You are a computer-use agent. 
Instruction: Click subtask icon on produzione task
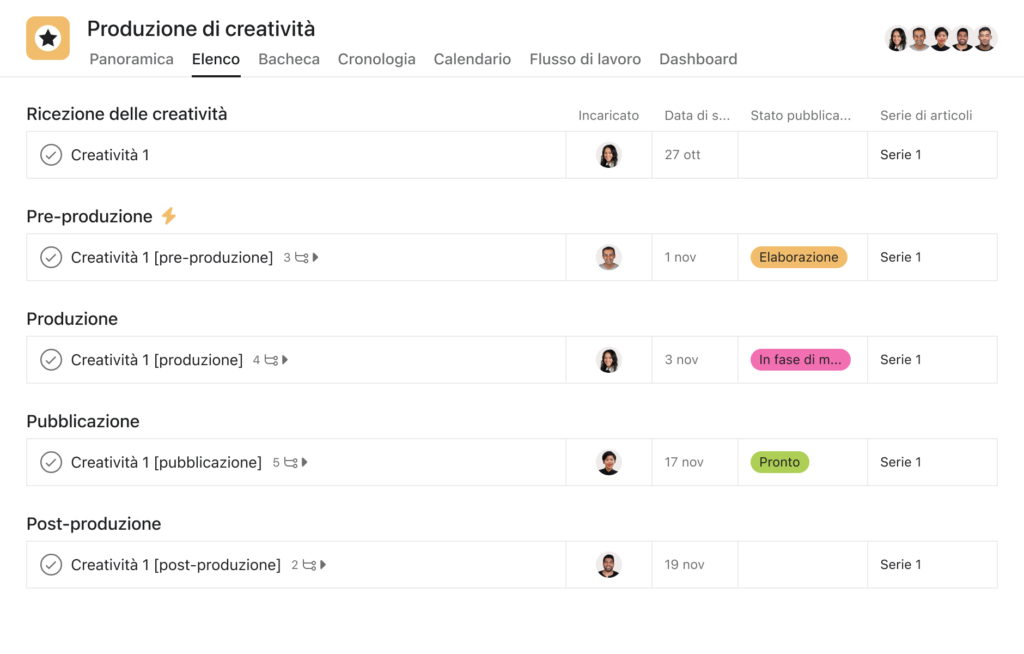coord(271,360)
